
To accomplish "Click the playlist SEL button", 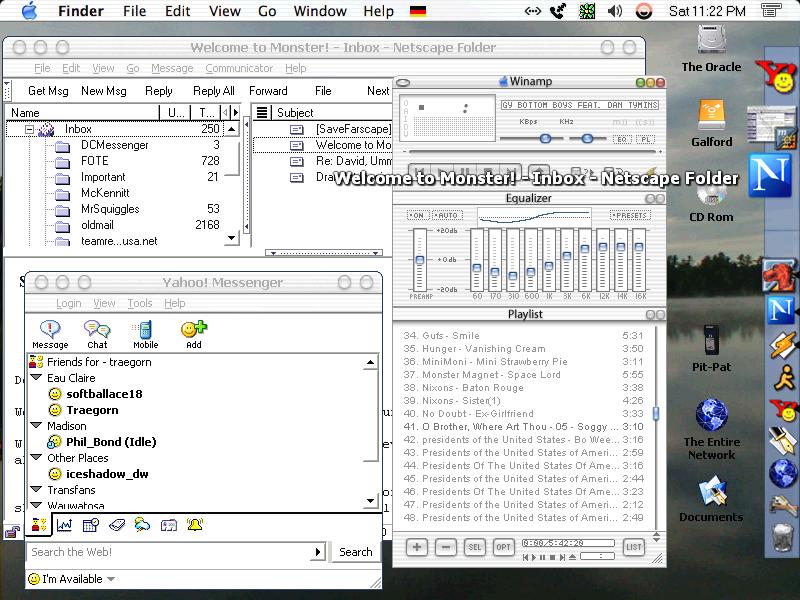I will tap(474, 547).
